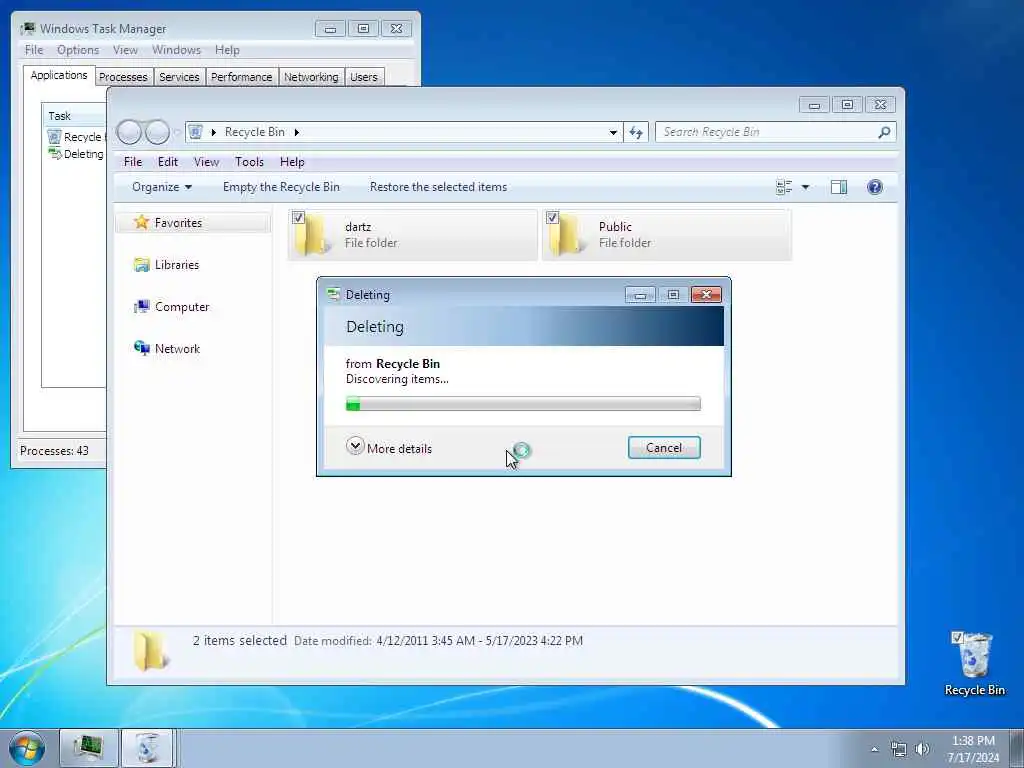Toggle the desktop Recycle Bin checkbox

(x=957, y=637)
